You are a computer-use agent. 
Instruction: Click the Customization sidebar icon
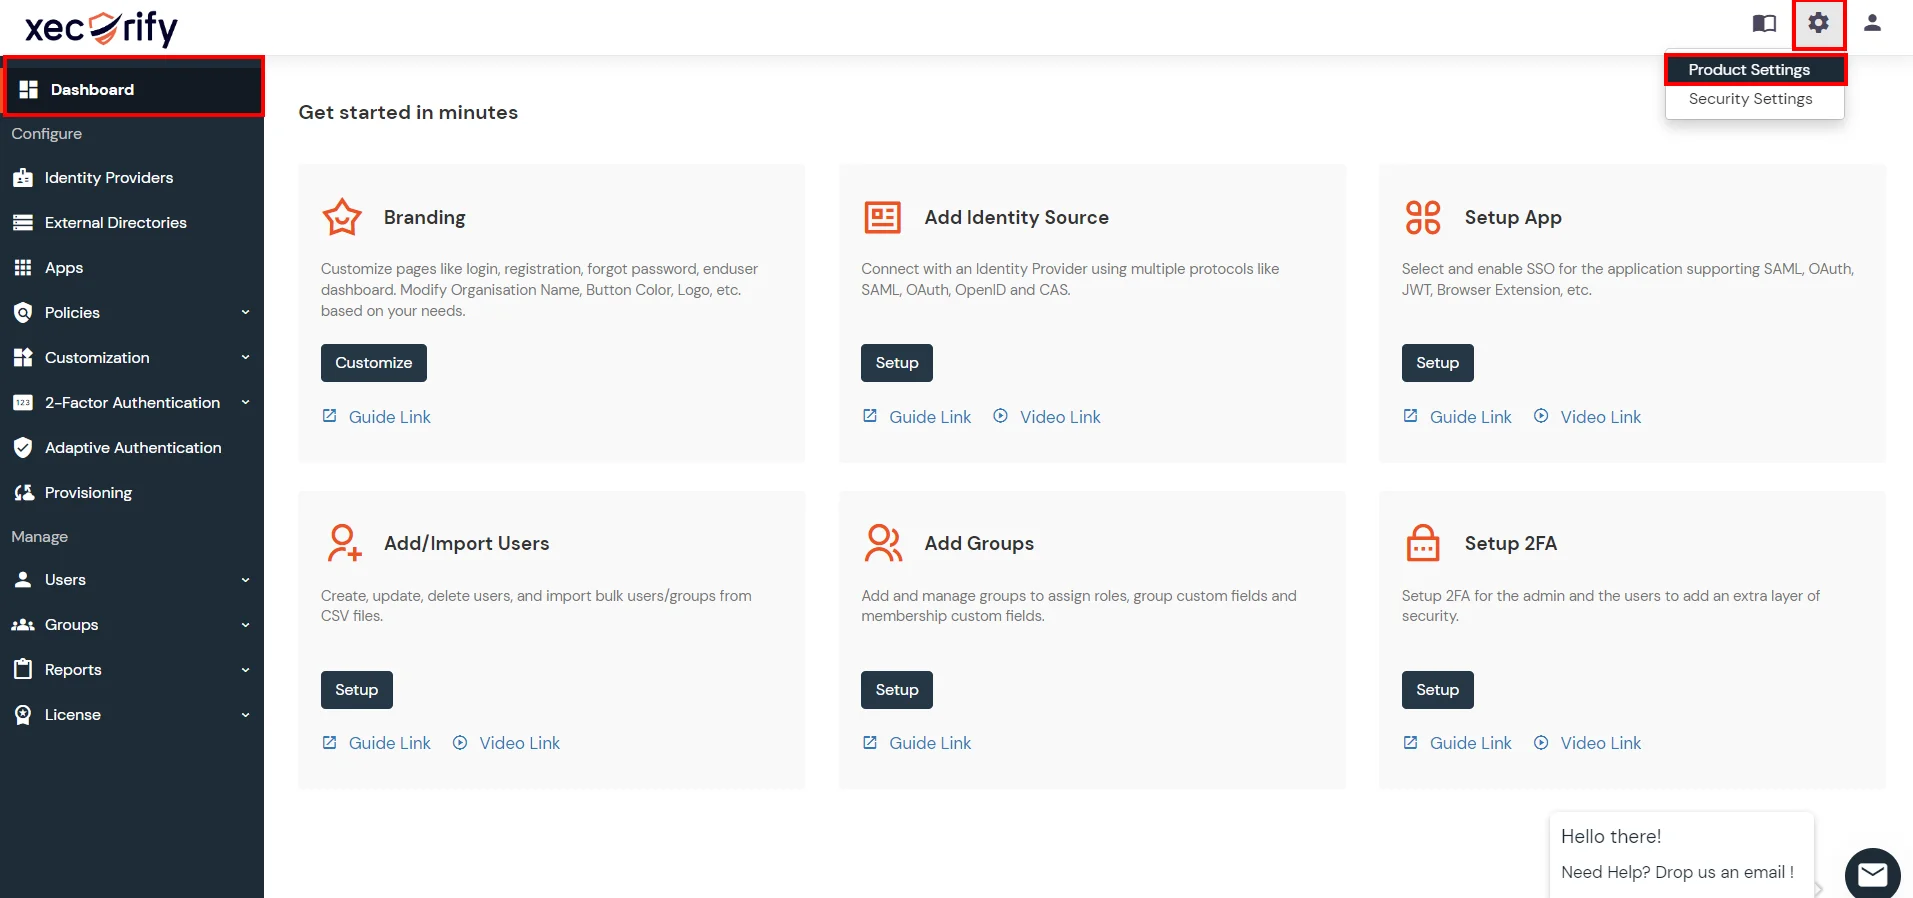(23, 358)
